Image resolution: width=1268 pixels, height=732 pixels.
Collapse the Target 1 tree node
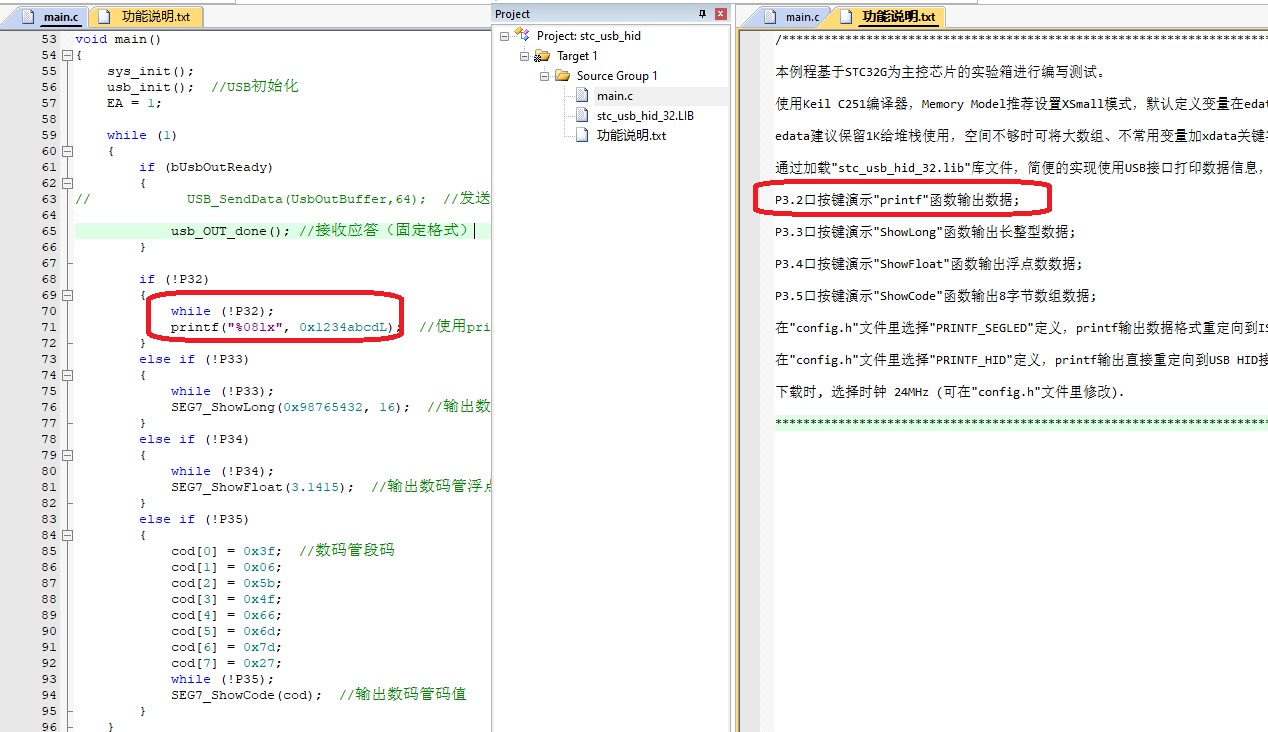525,56
